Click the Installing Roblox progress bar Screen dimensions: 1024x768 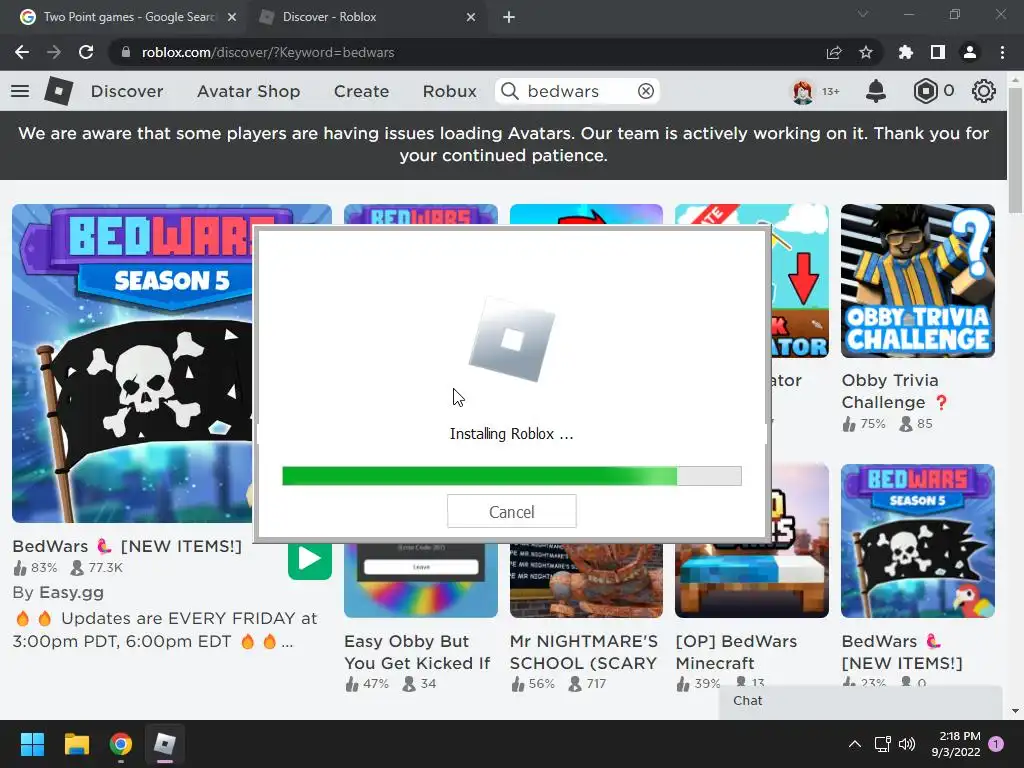tap(511, 475)
